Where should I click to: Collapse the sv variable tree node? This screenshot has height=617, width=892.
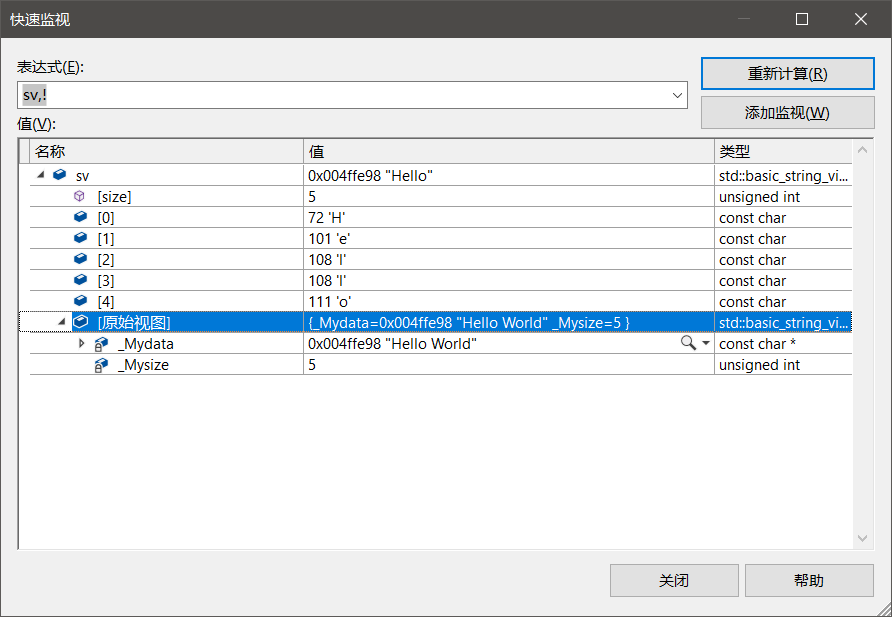pos(41,174)
